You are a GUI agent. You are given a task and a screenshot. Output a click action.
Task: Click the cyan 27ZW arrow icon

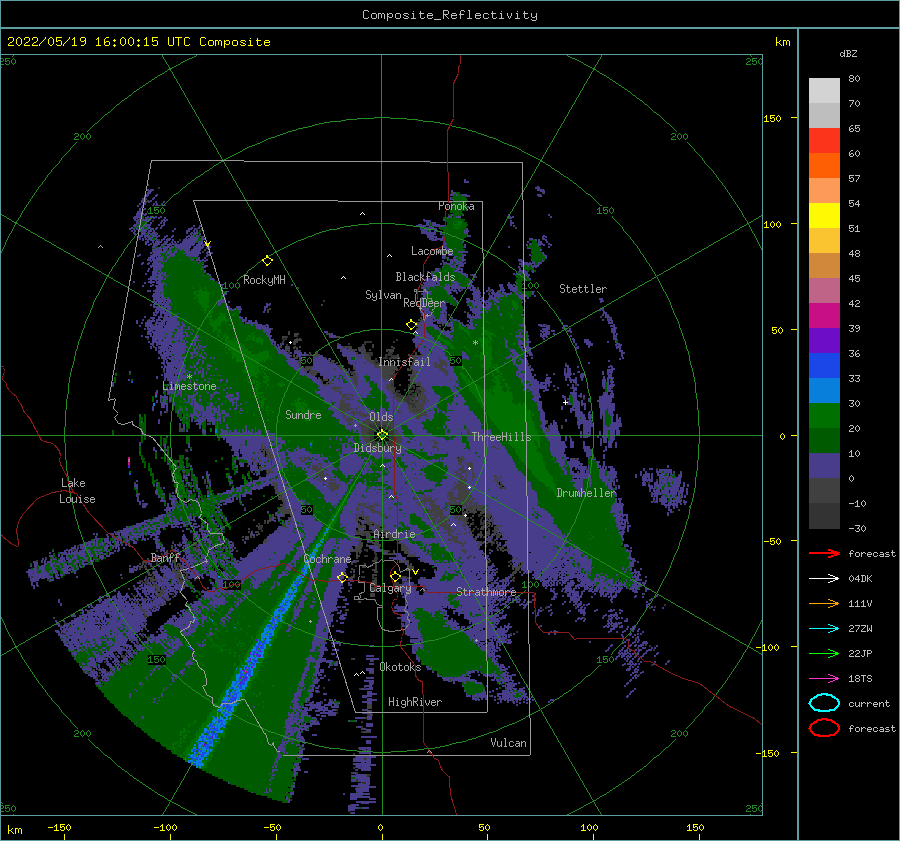[824, 629]
